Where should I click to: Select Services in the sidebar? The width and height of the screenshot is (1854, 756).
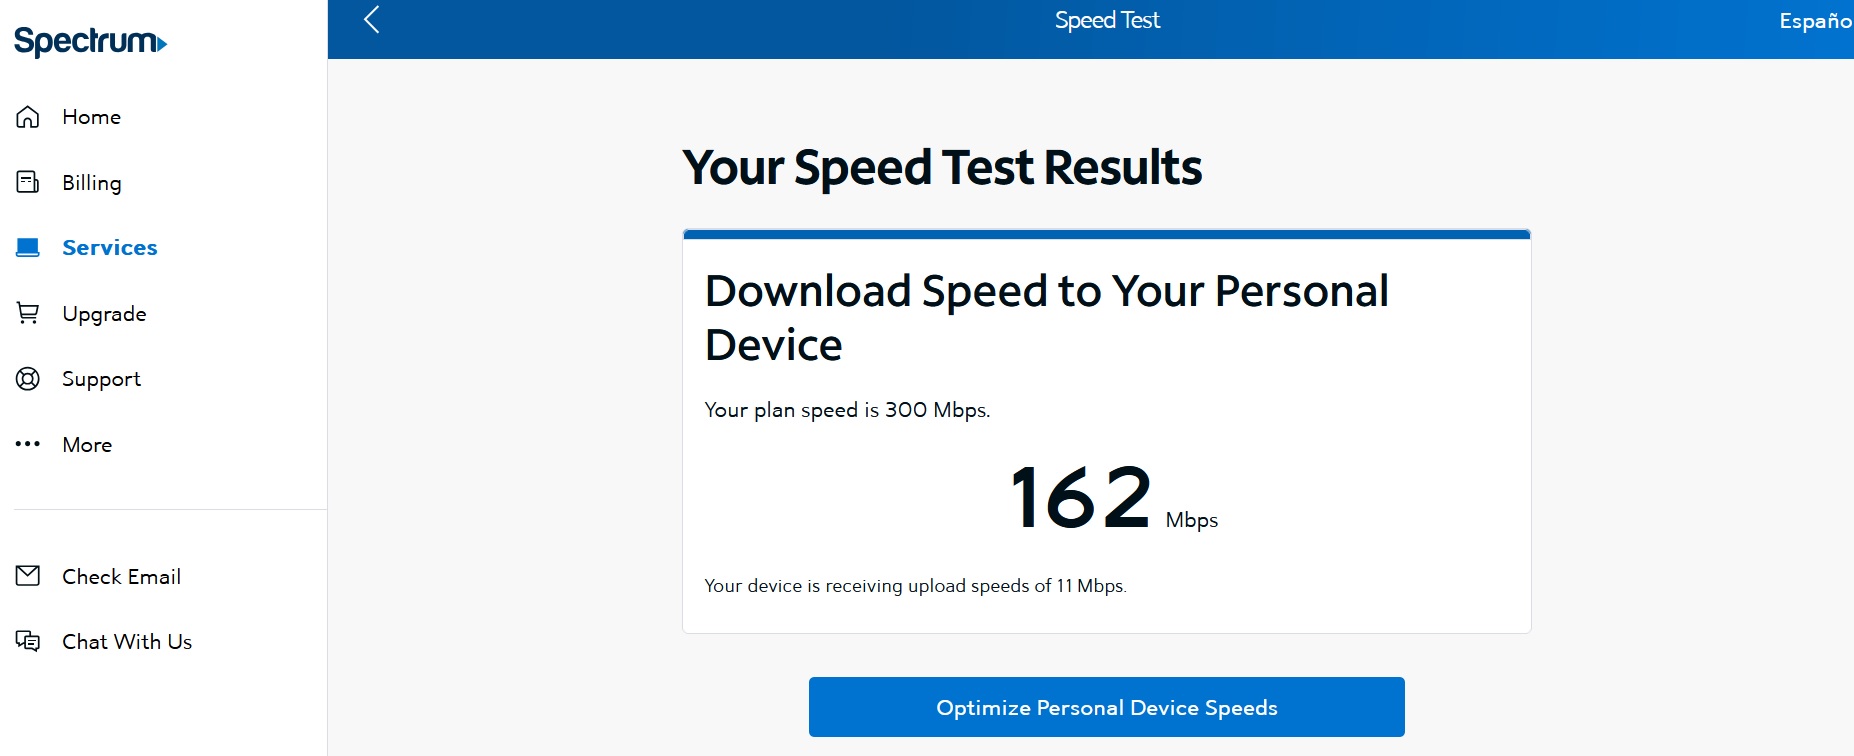tap(110, 247)
